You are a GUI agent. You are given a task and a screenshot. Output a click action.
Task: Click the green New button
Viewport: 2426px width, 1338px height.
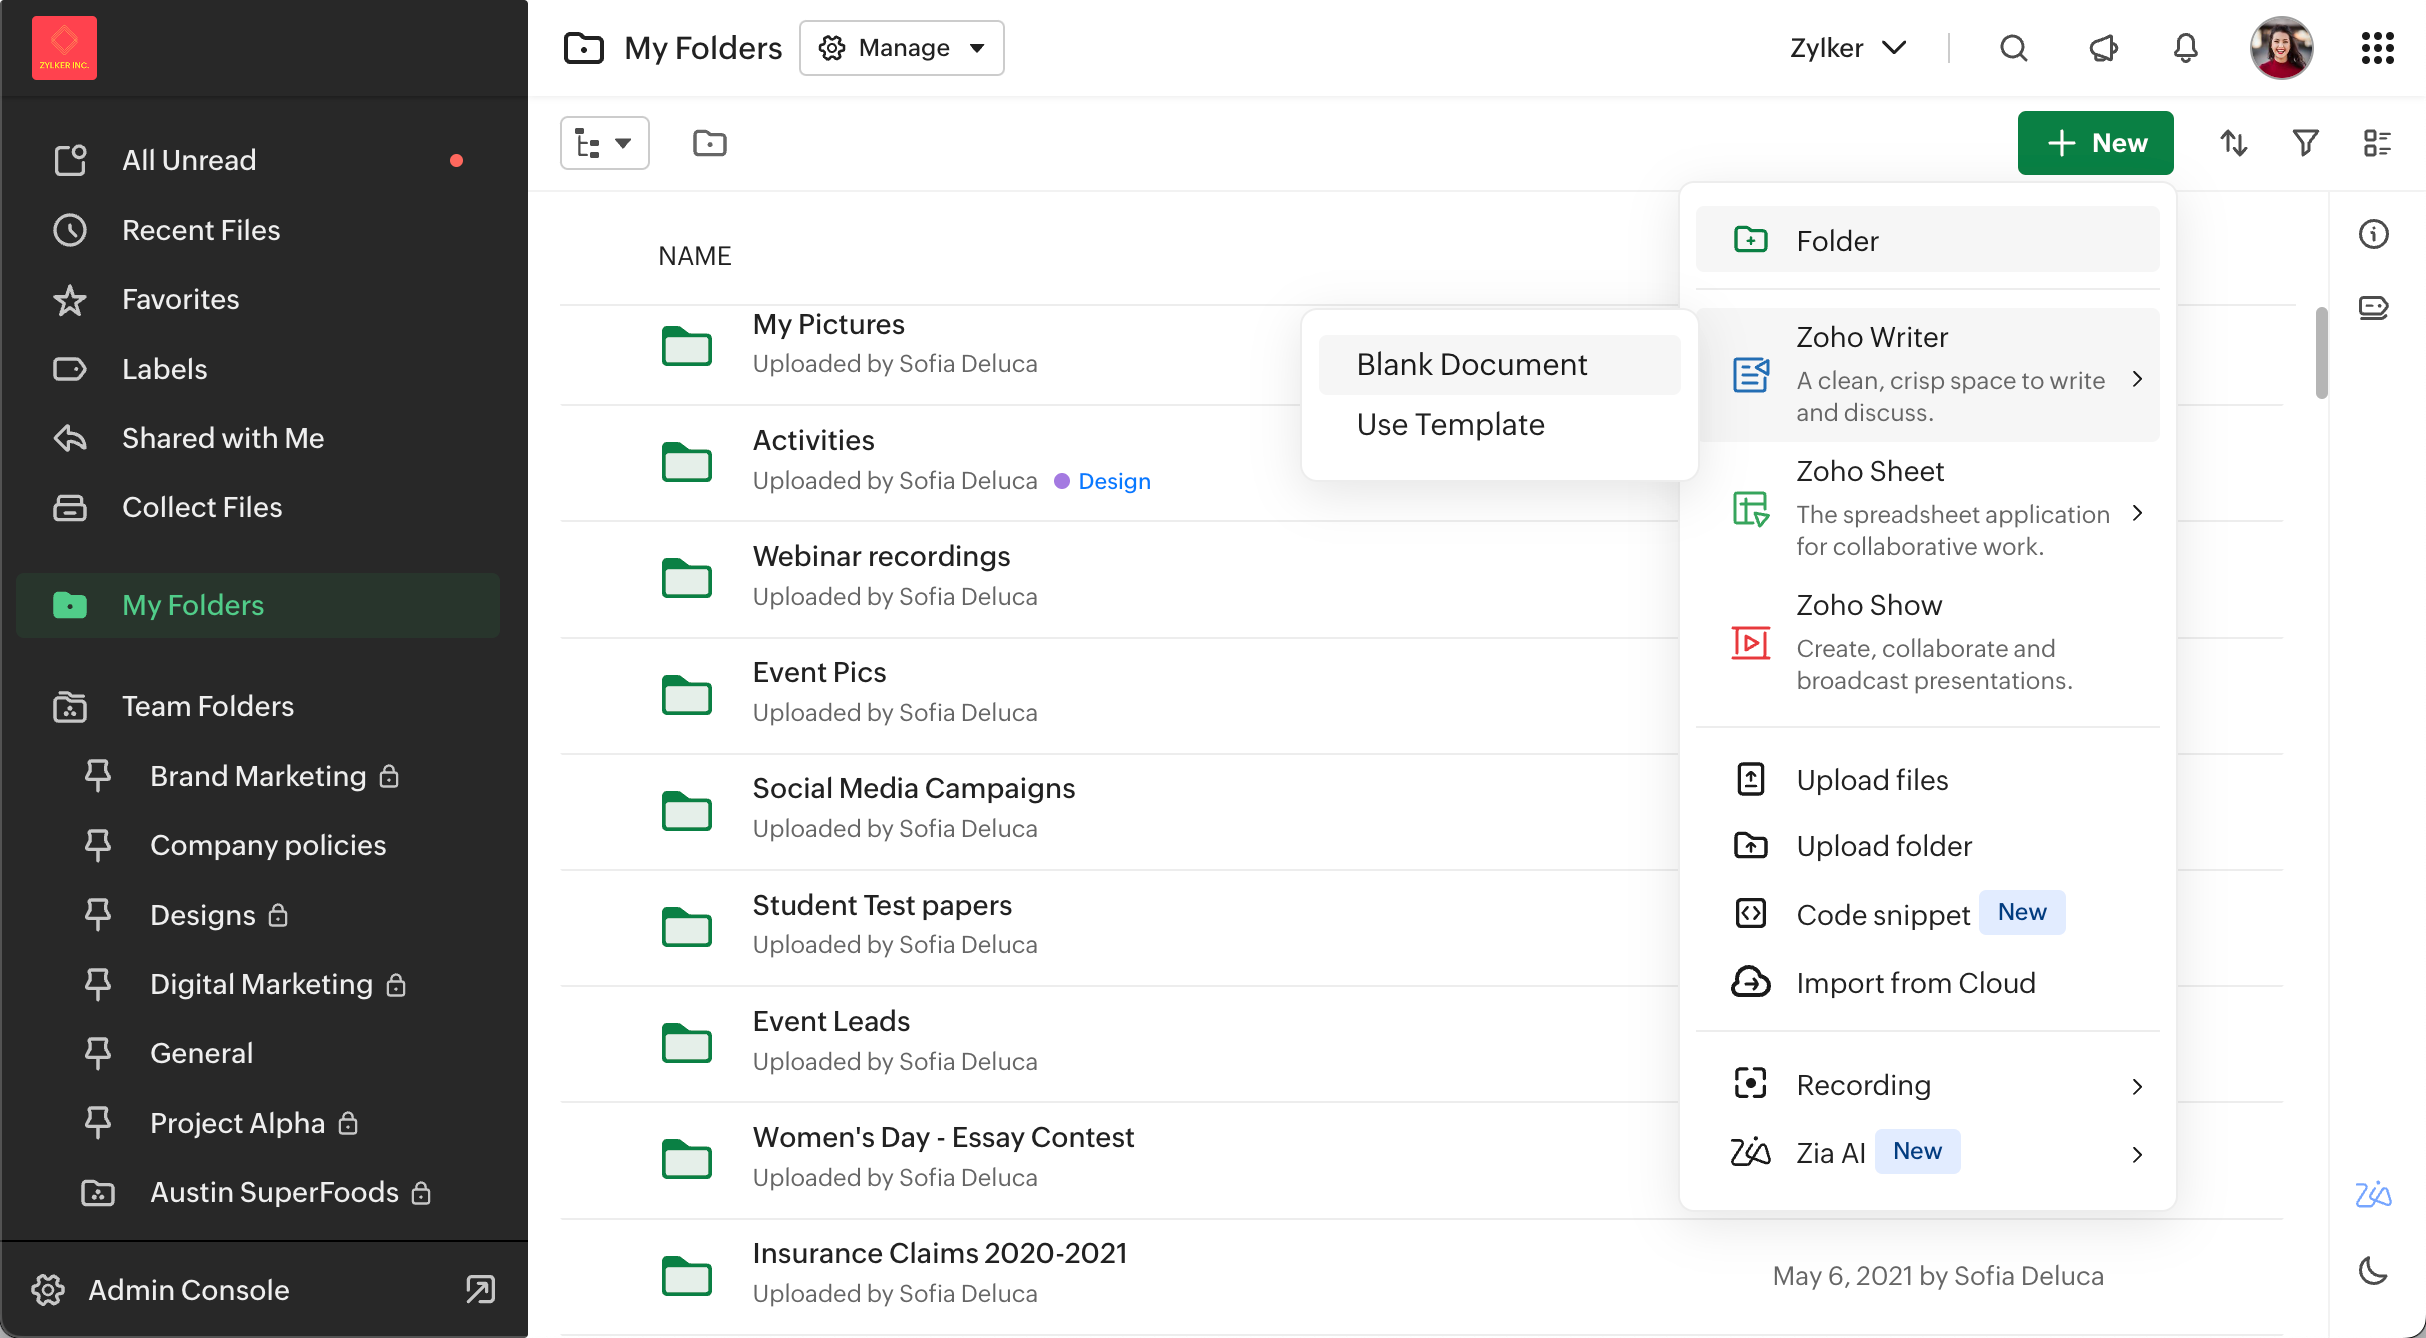(2095, 143)
